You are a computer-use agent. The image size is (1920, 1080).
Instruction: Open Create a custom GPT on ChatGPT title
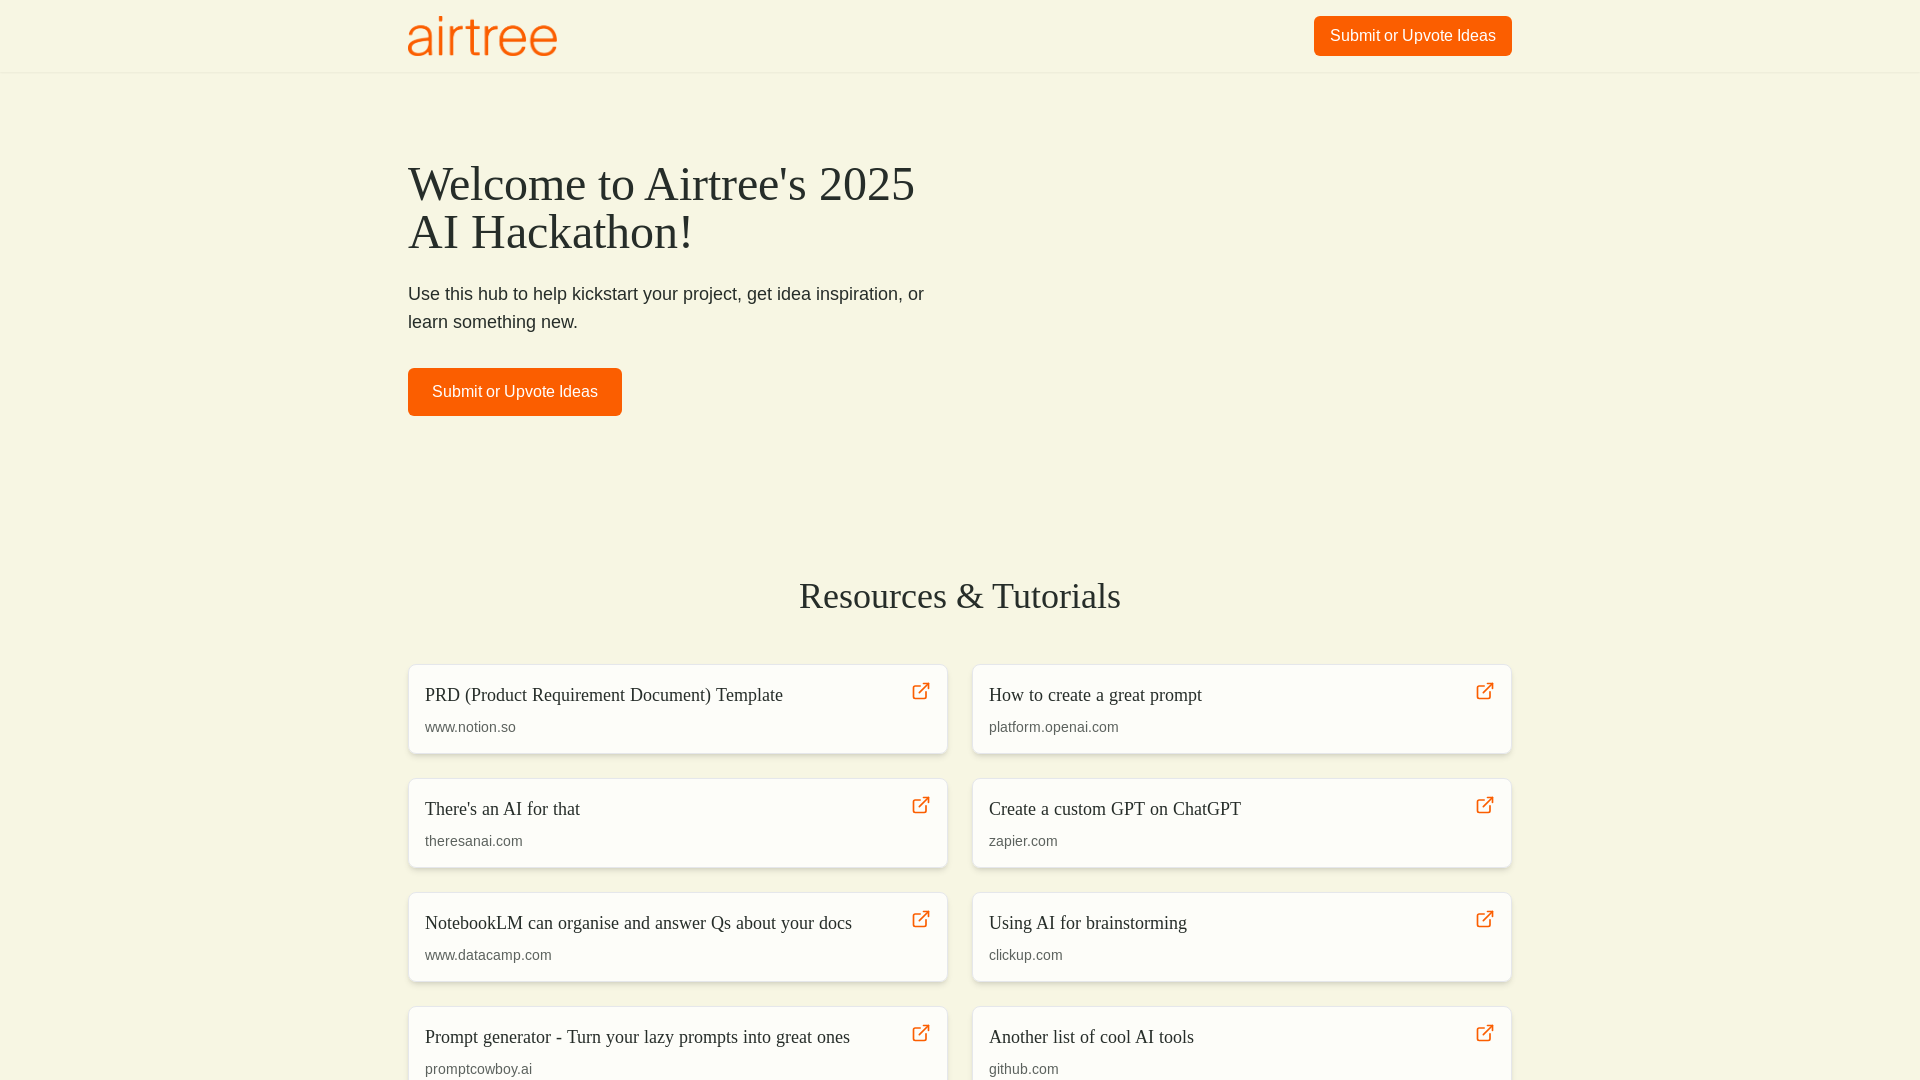click(x=1115, y=809)
